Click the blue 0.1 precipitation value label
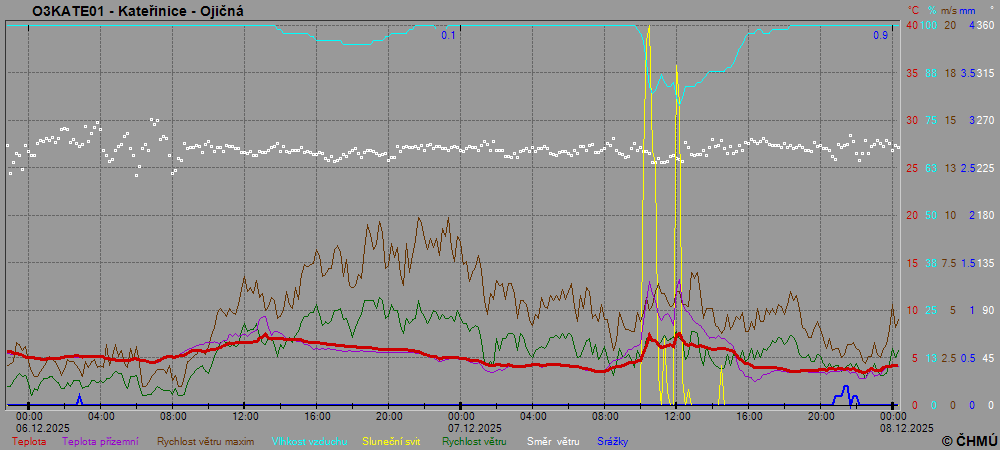The width and height of the screenshot is (1000, 450). point(449,35)
